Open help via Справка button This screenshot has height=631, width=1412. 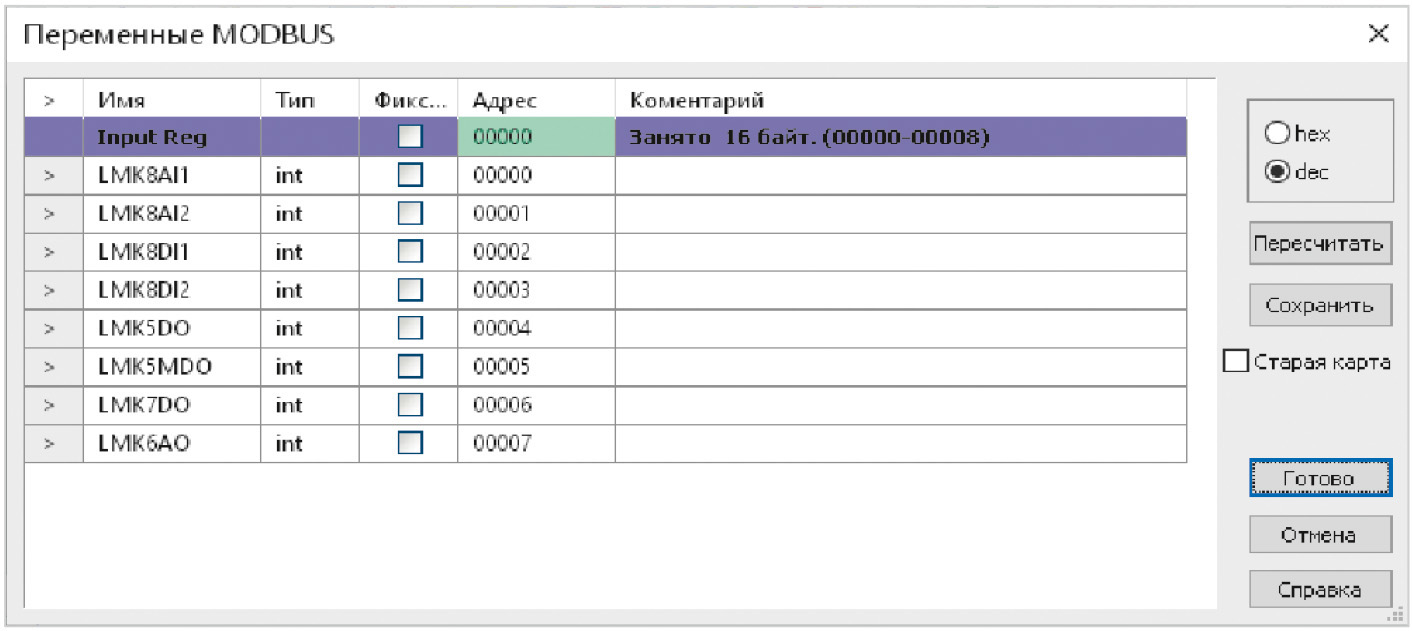[x=1319, y=590]
